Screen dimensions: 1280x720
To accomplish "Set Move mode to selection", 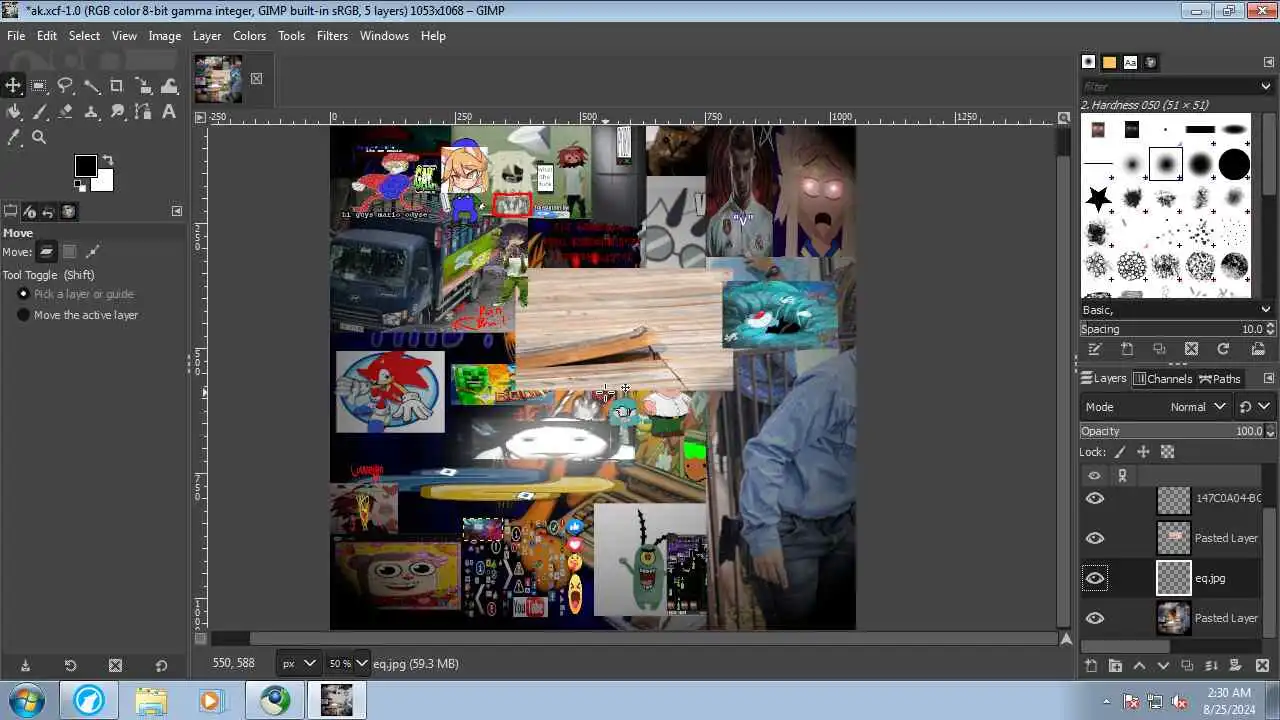I will point(70,251).
